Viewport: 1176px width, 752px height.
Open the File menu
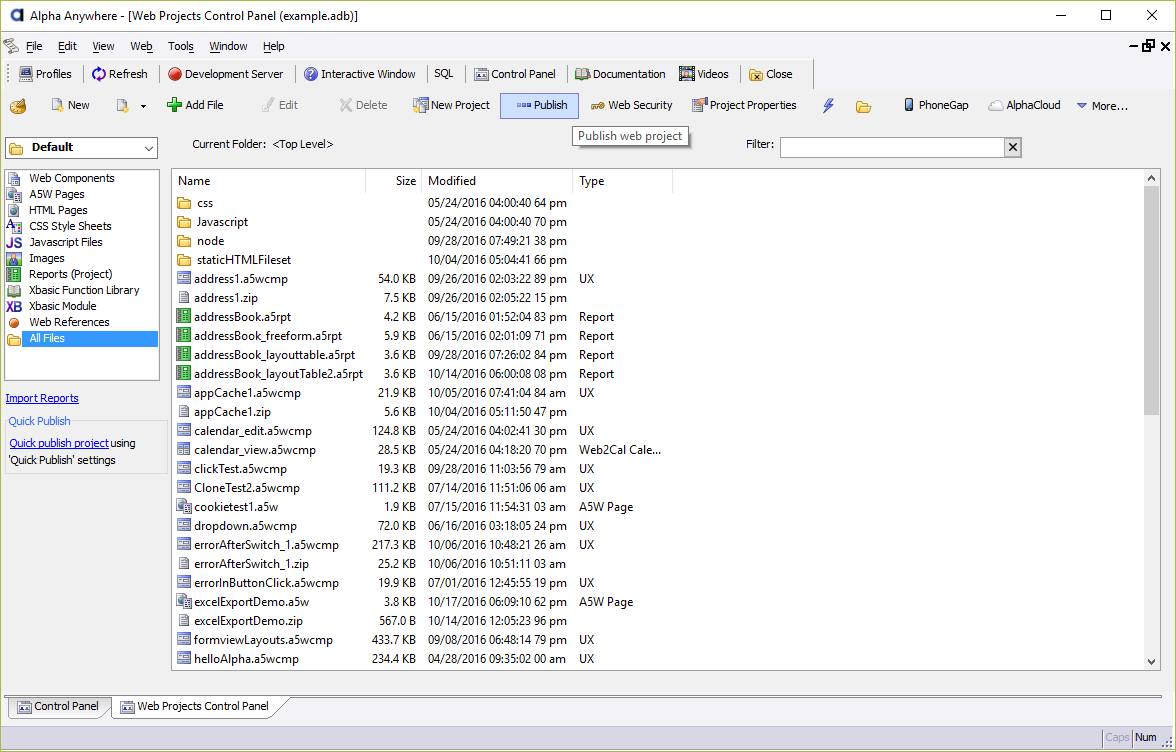click(x=34, y=46)
